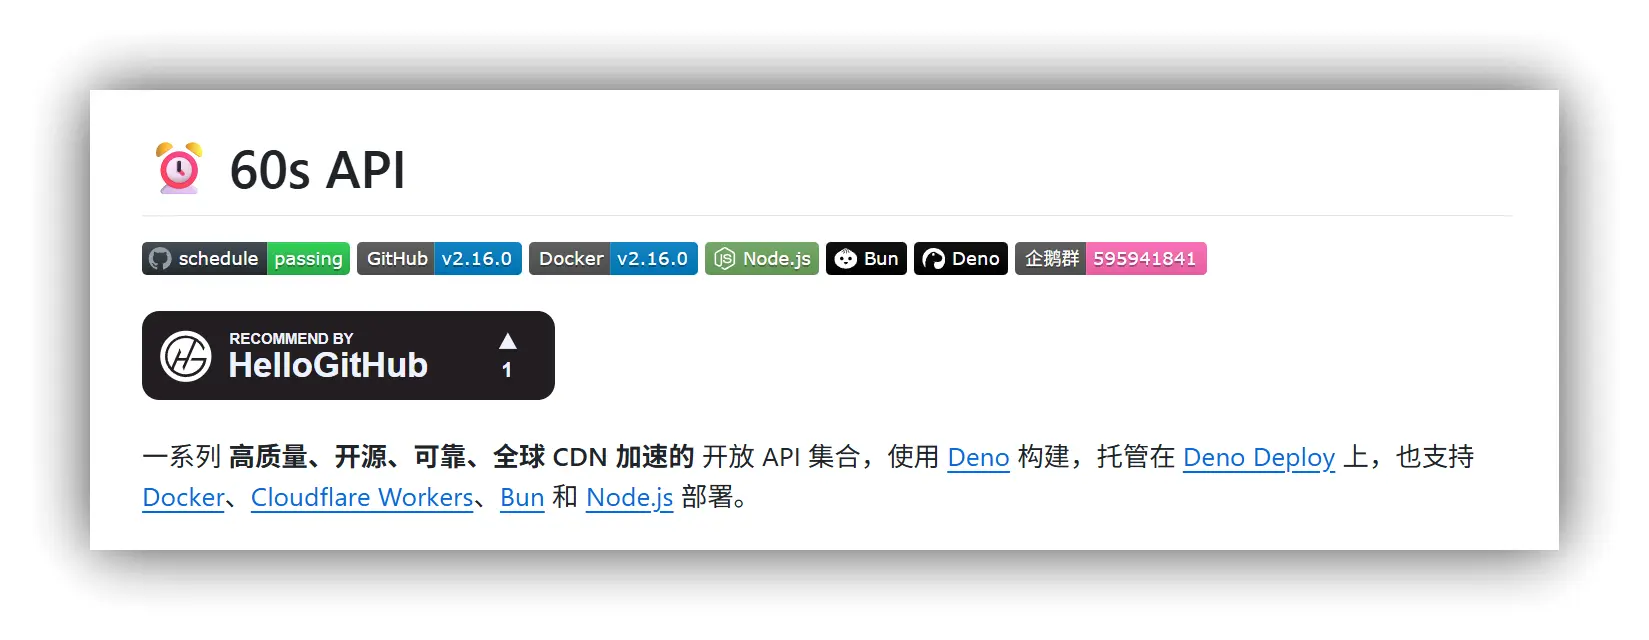Viewport: 1649px width, 640px height.
Task: Click the upvote triangle on HelloGitHub badge
Action: click(507, 341)
